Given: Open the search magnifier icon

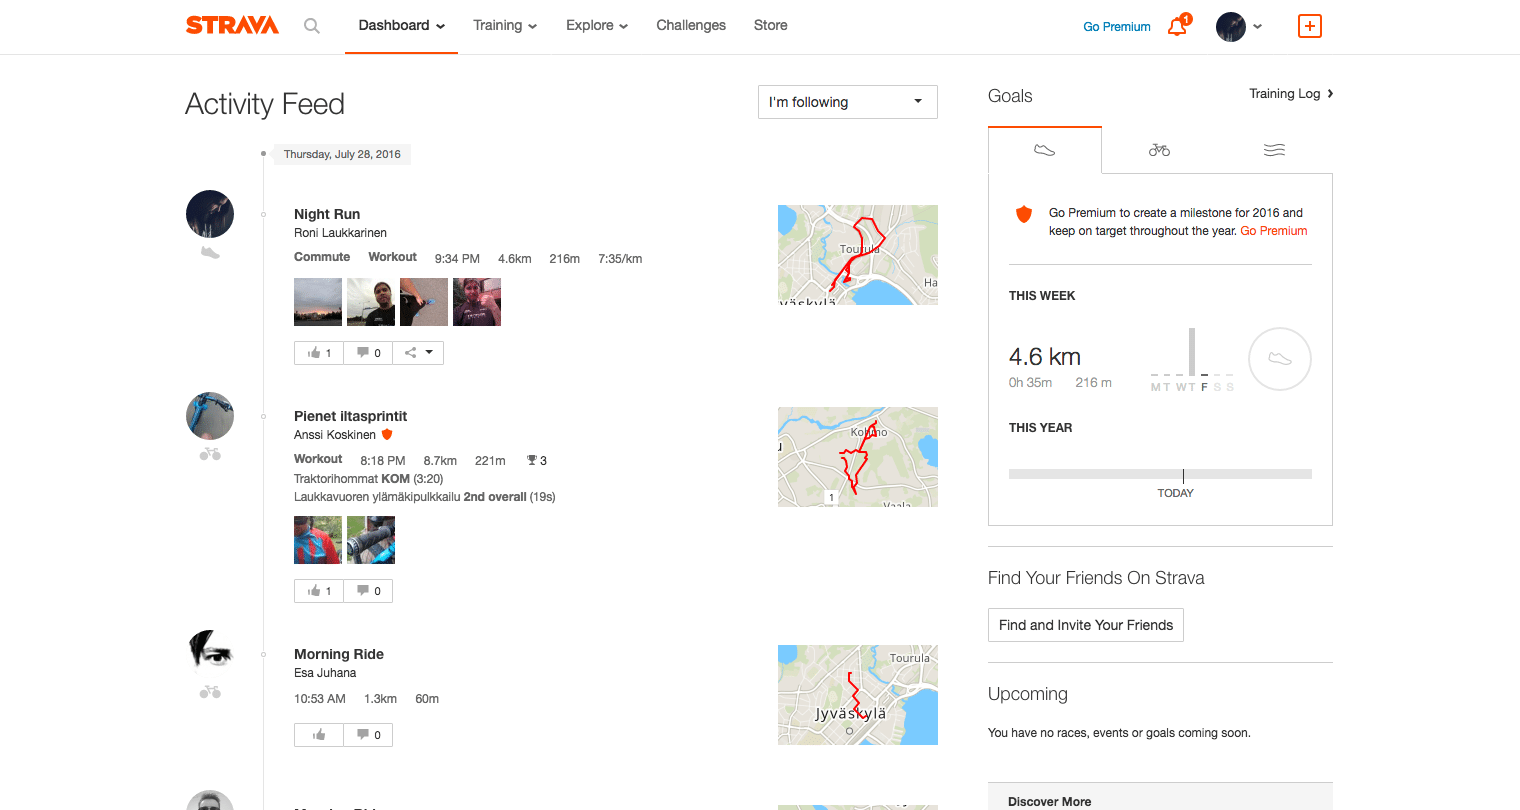Looking at the screenshot, I should [x=312, y=26].
